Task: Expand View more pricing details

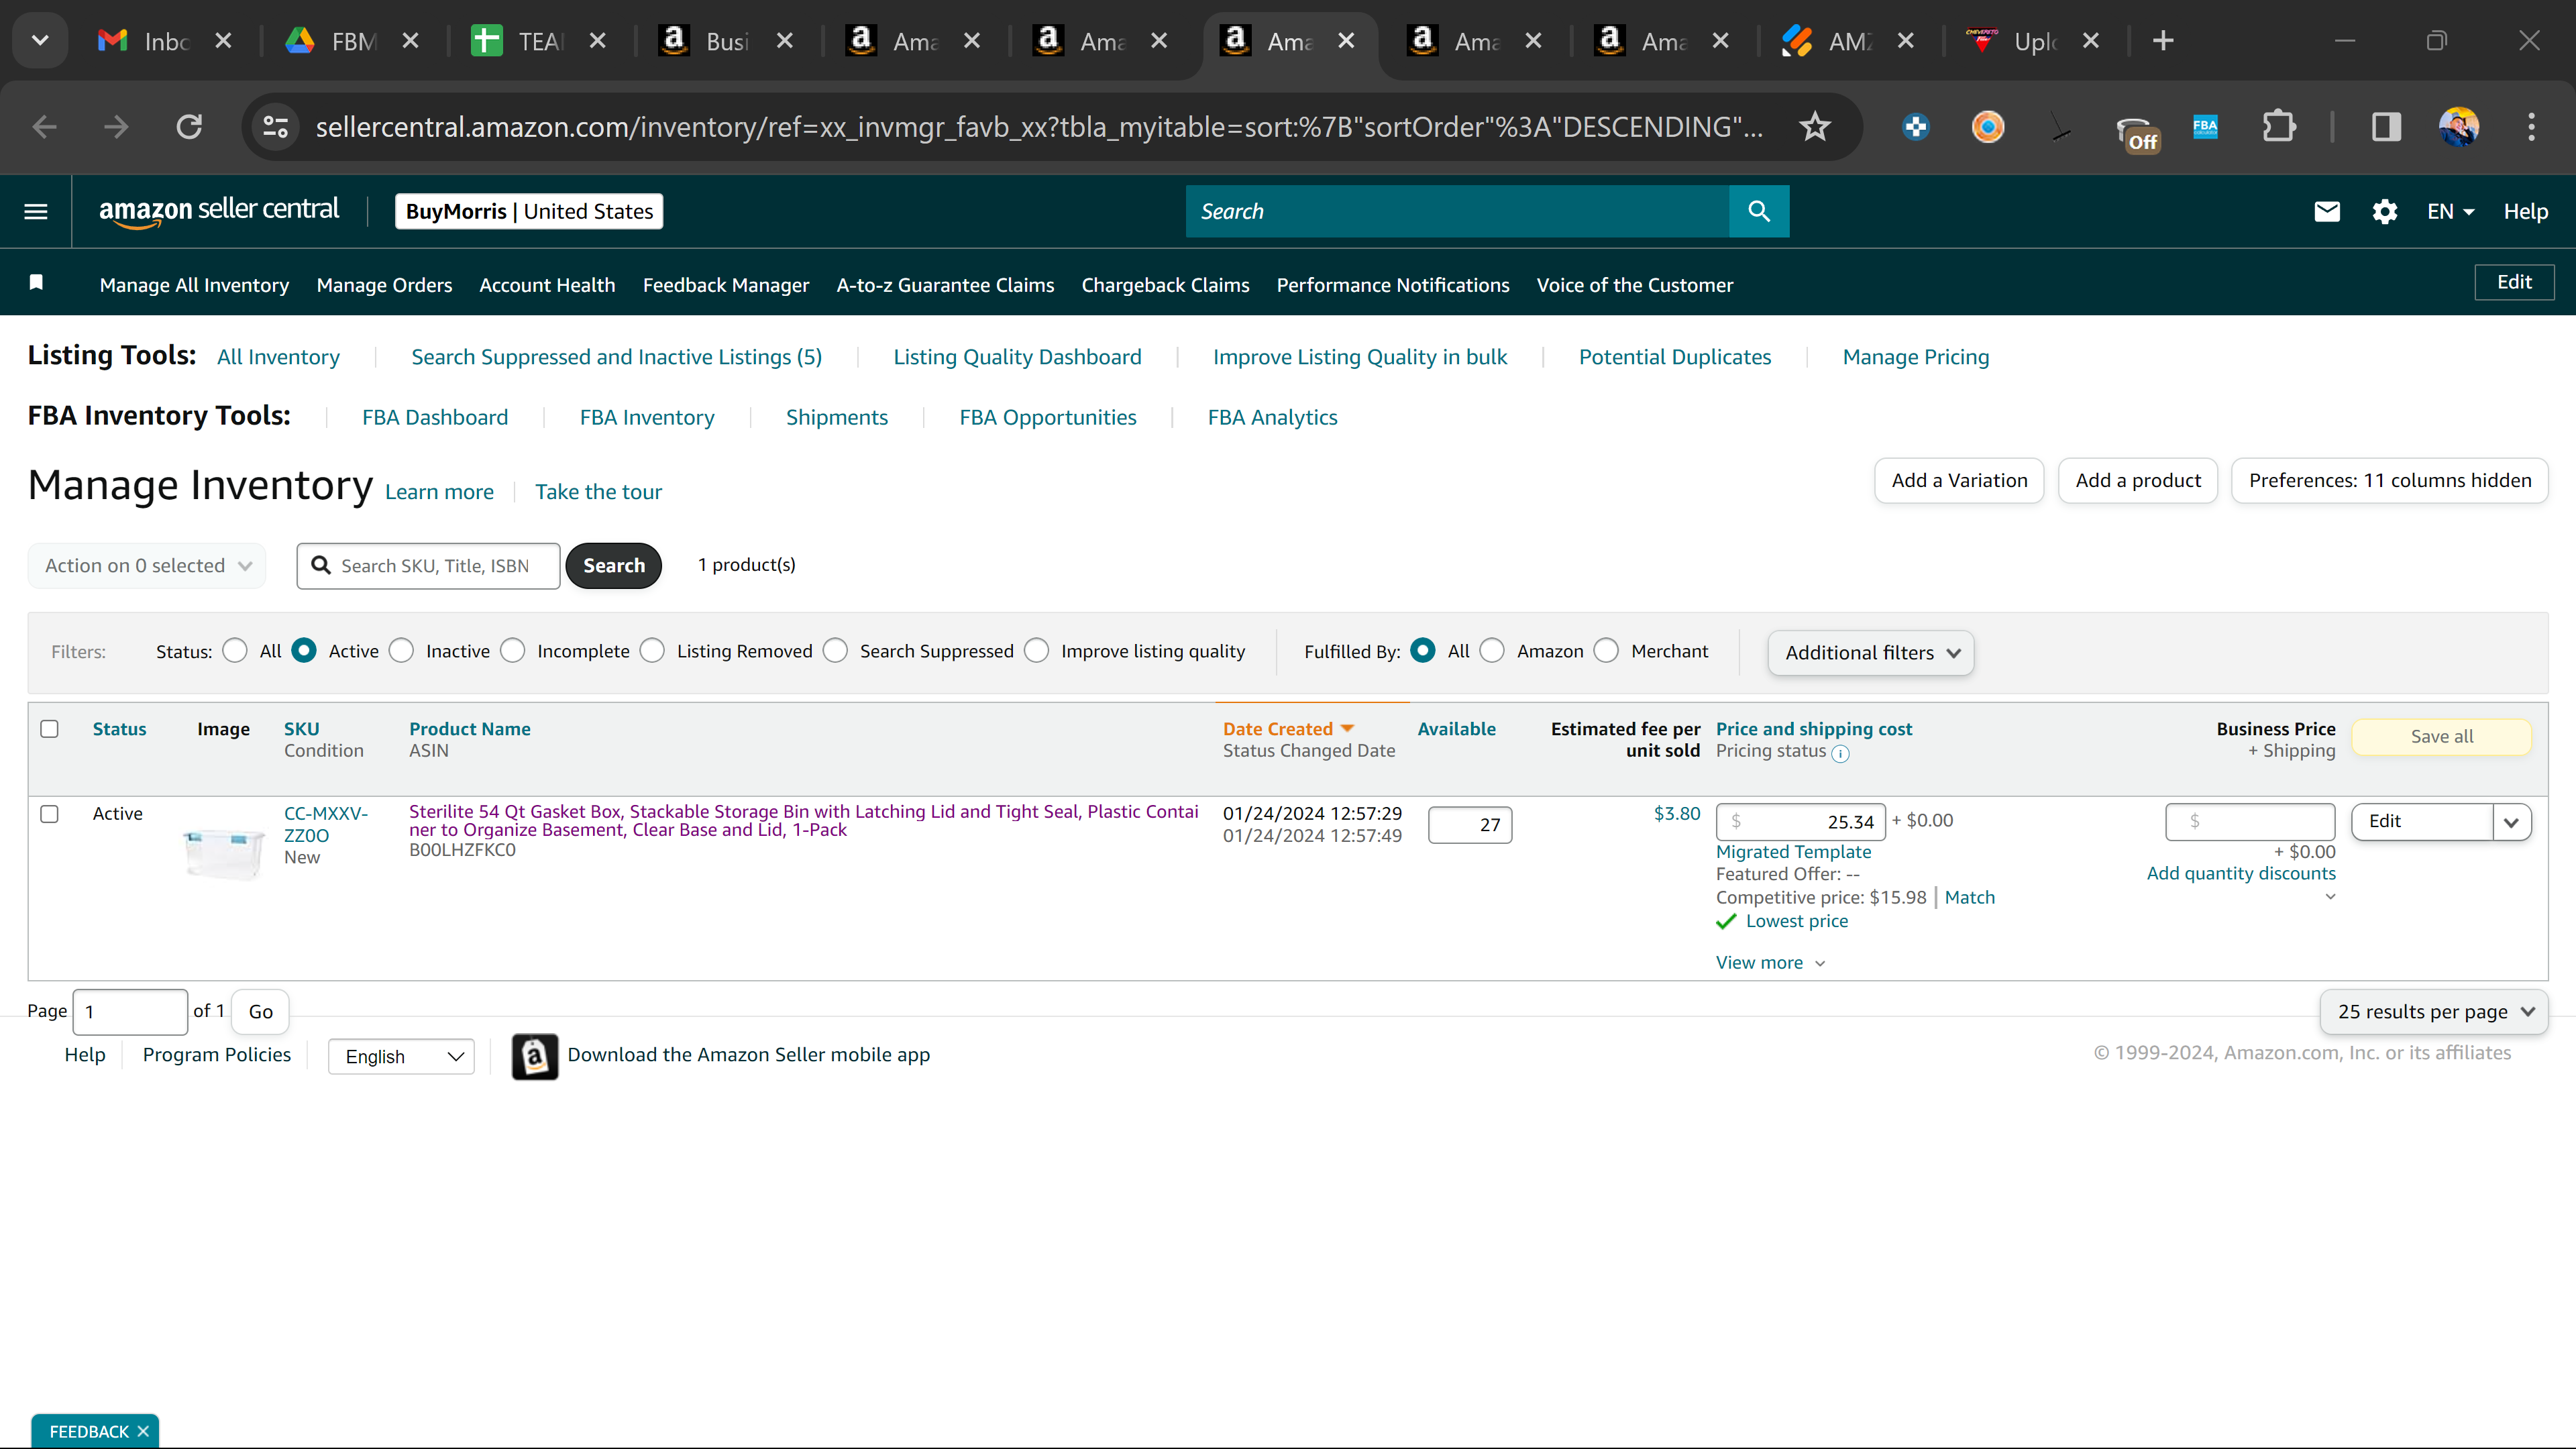Action: tap(1771, 963)
